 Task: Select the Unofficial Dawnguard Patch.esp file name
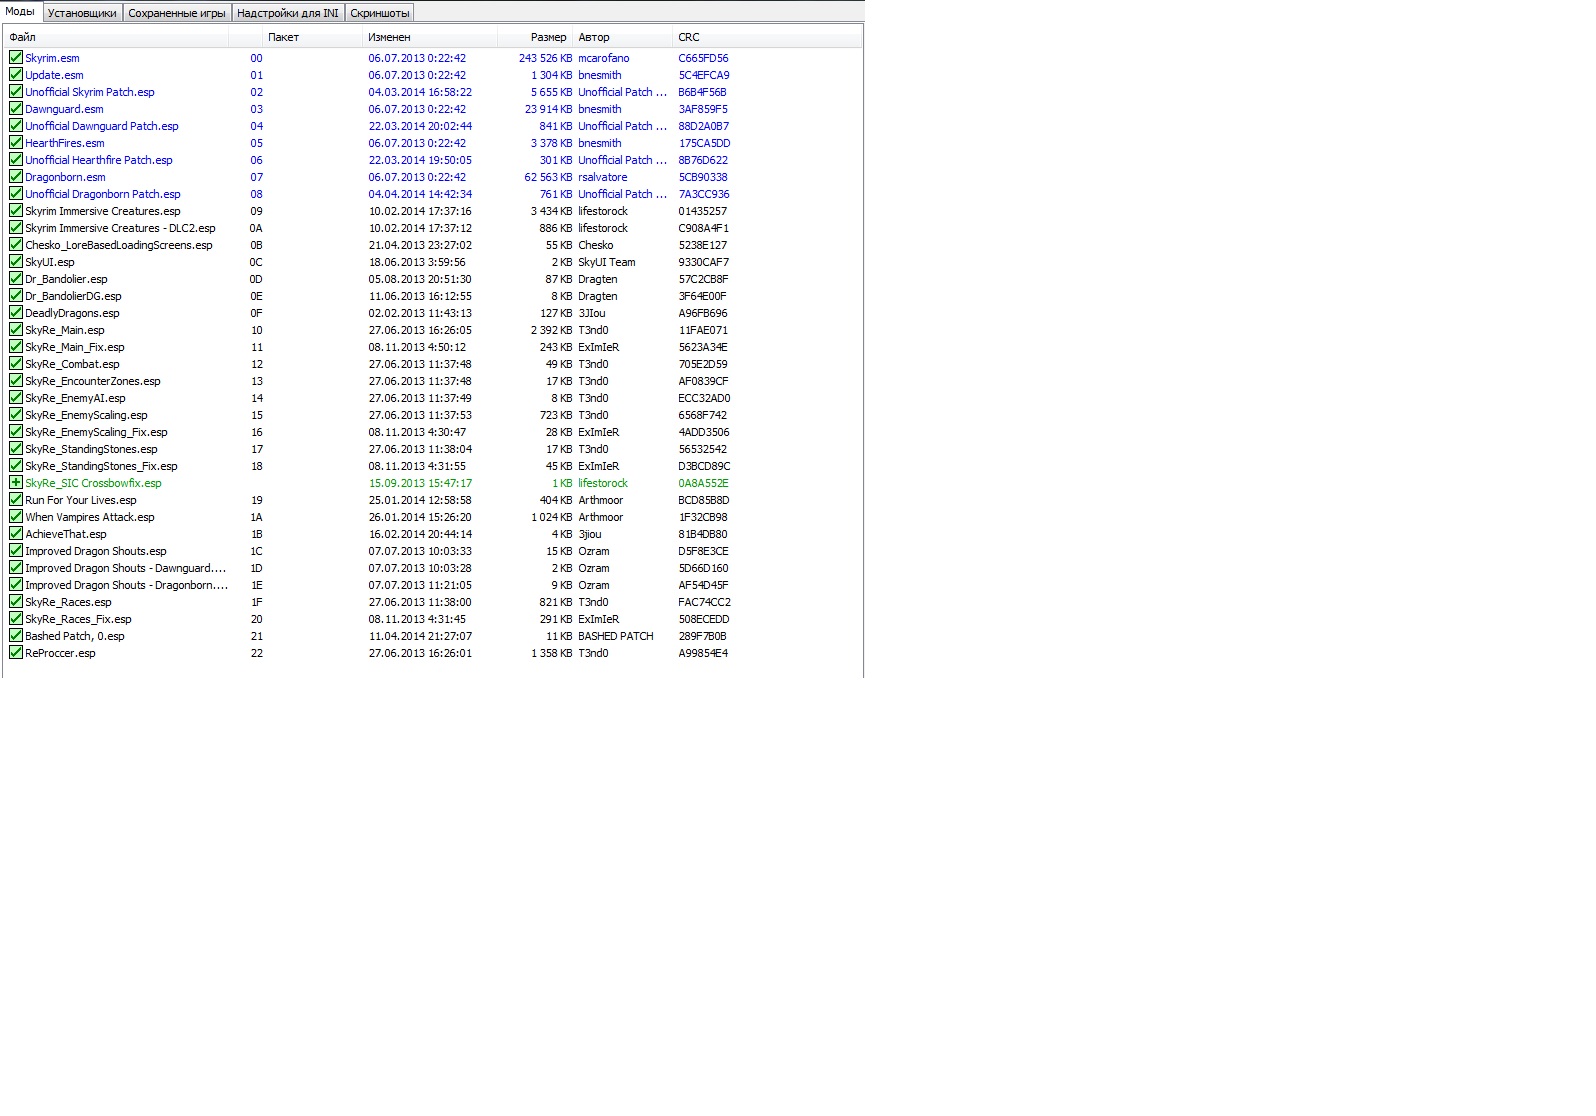pyautogui.click(x=102, y=126)
